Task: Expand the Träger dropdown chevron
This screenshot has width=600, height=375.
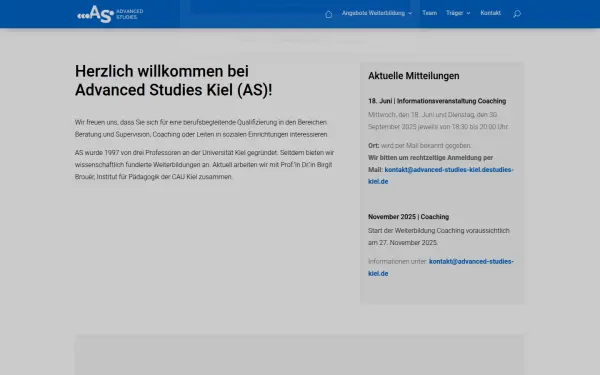Action: click(468, 13)
